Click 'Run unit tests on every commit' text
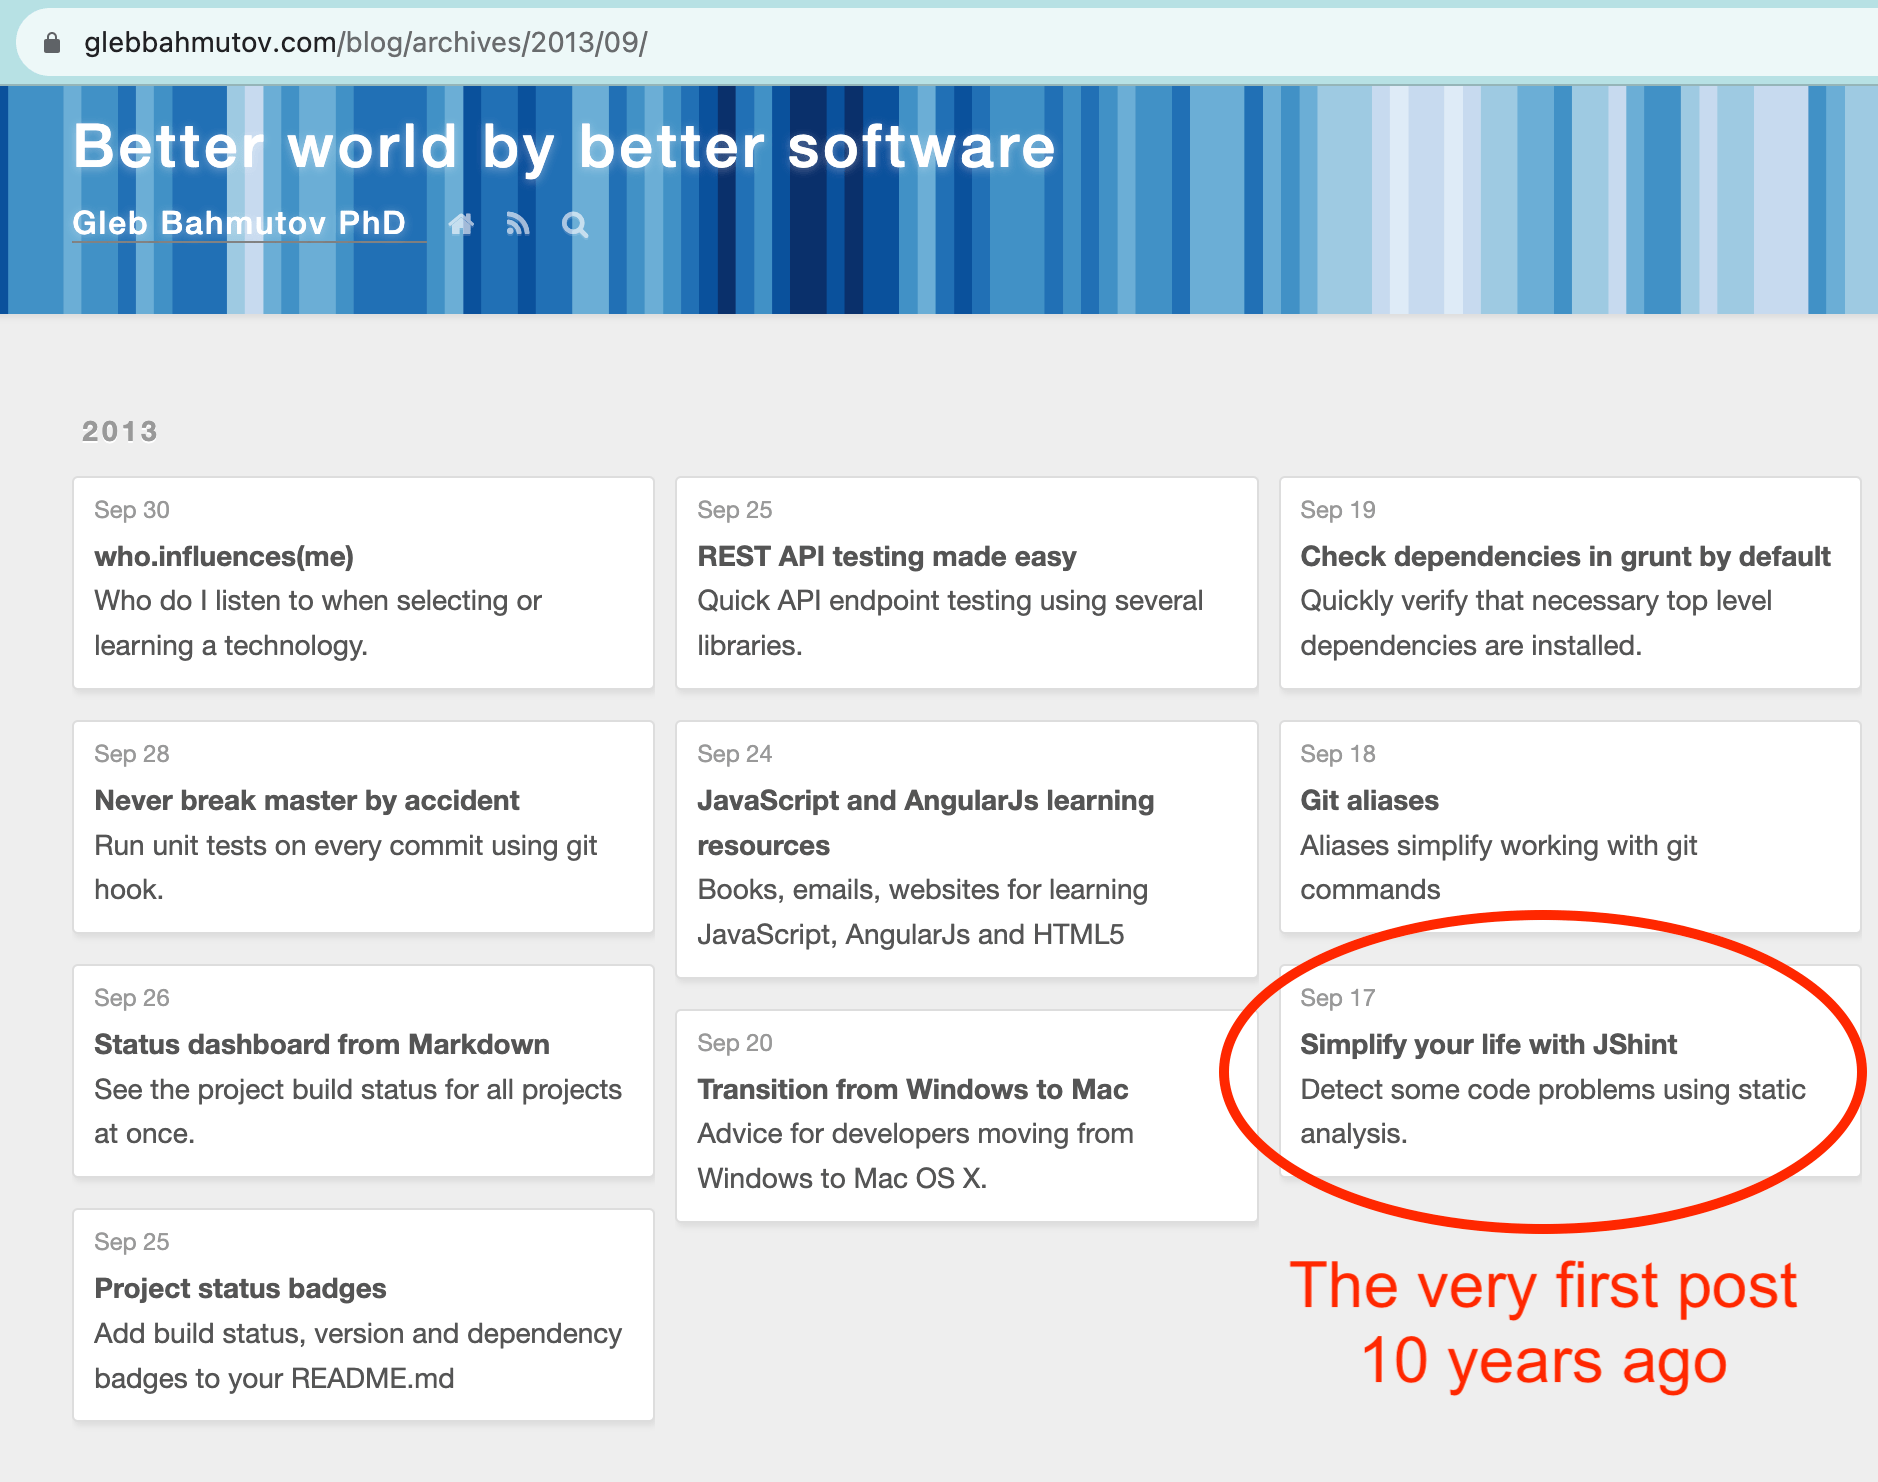Viewport: 1878px width, 1482px height. [345, 867]
